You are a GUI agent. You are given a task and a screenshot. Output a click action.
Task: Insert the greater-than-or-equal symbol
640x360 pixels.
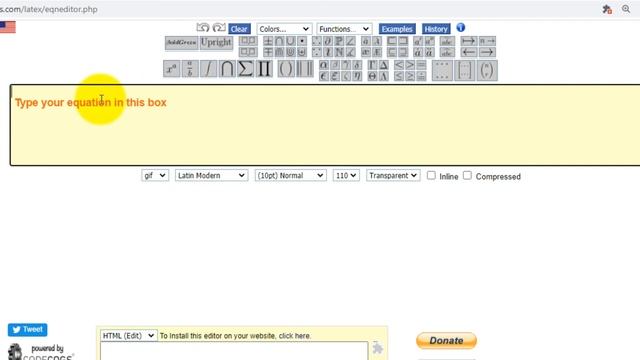click(410, 76)
